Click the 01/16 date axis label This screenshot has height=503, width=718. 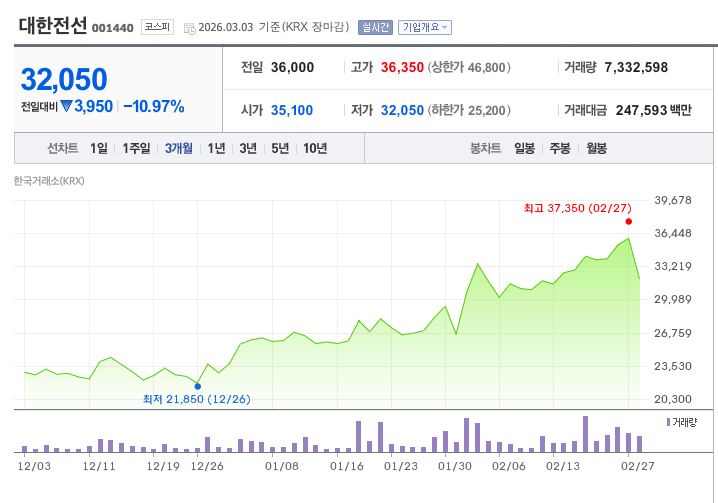coord(347,466)
